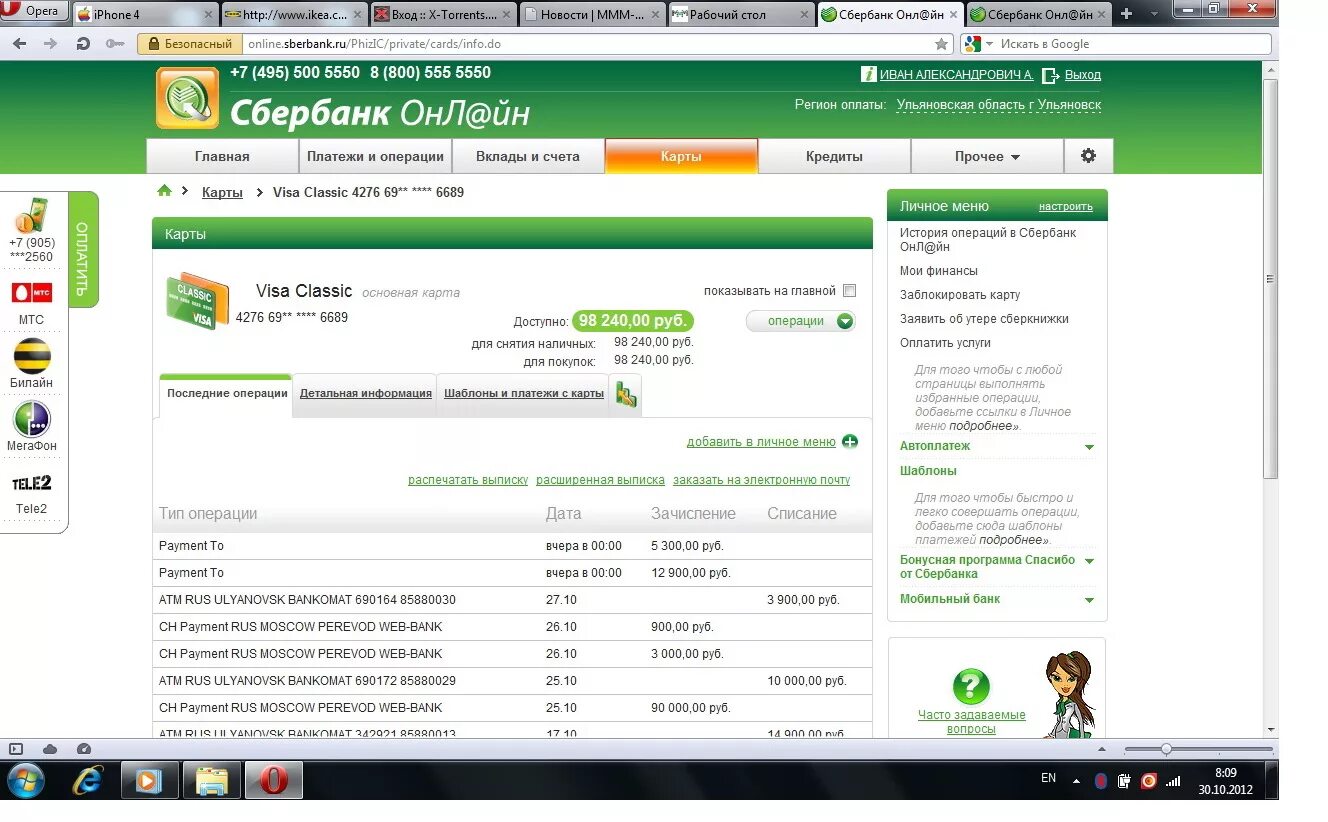
Task: Click the green question mark FAQ icon
Action: [970, 686]
